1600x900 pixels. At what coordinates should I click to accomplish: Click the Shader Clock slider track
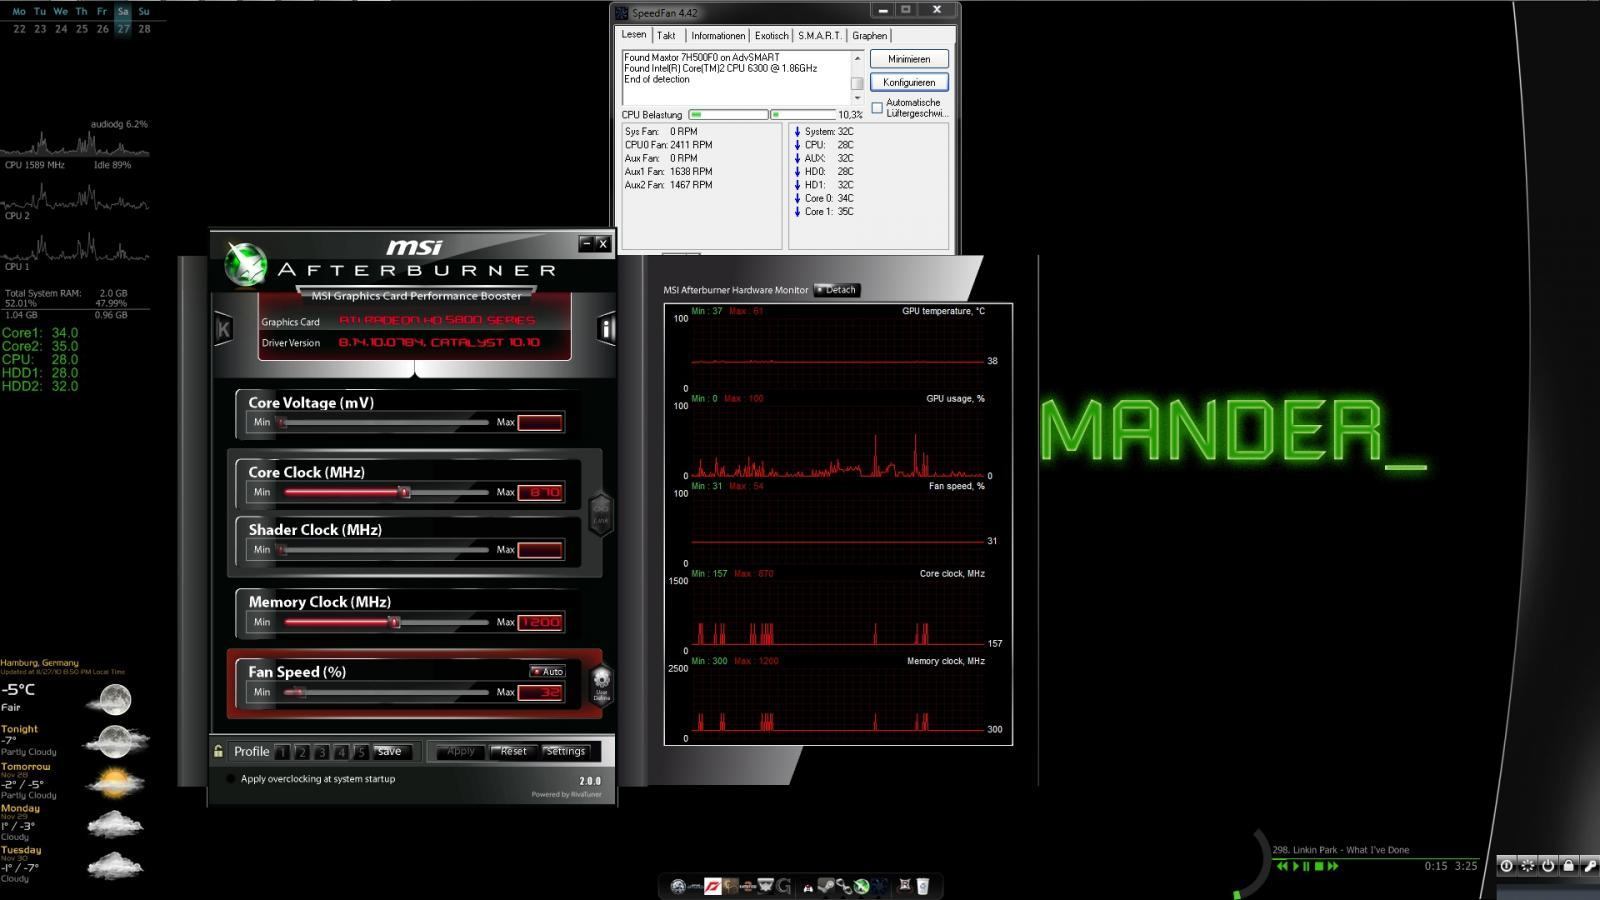384,550
